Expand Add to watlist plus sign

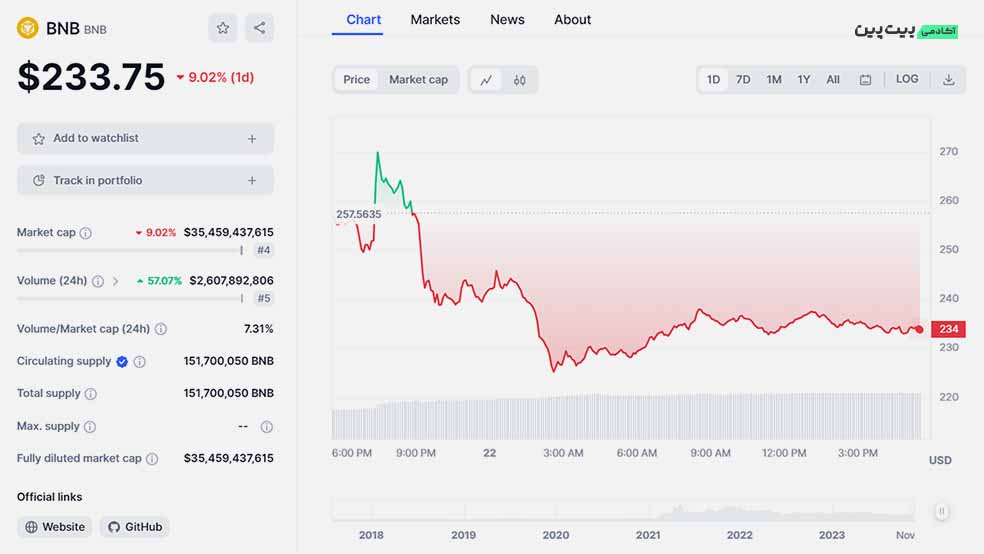pyautogui.click(x=252, y=139)
